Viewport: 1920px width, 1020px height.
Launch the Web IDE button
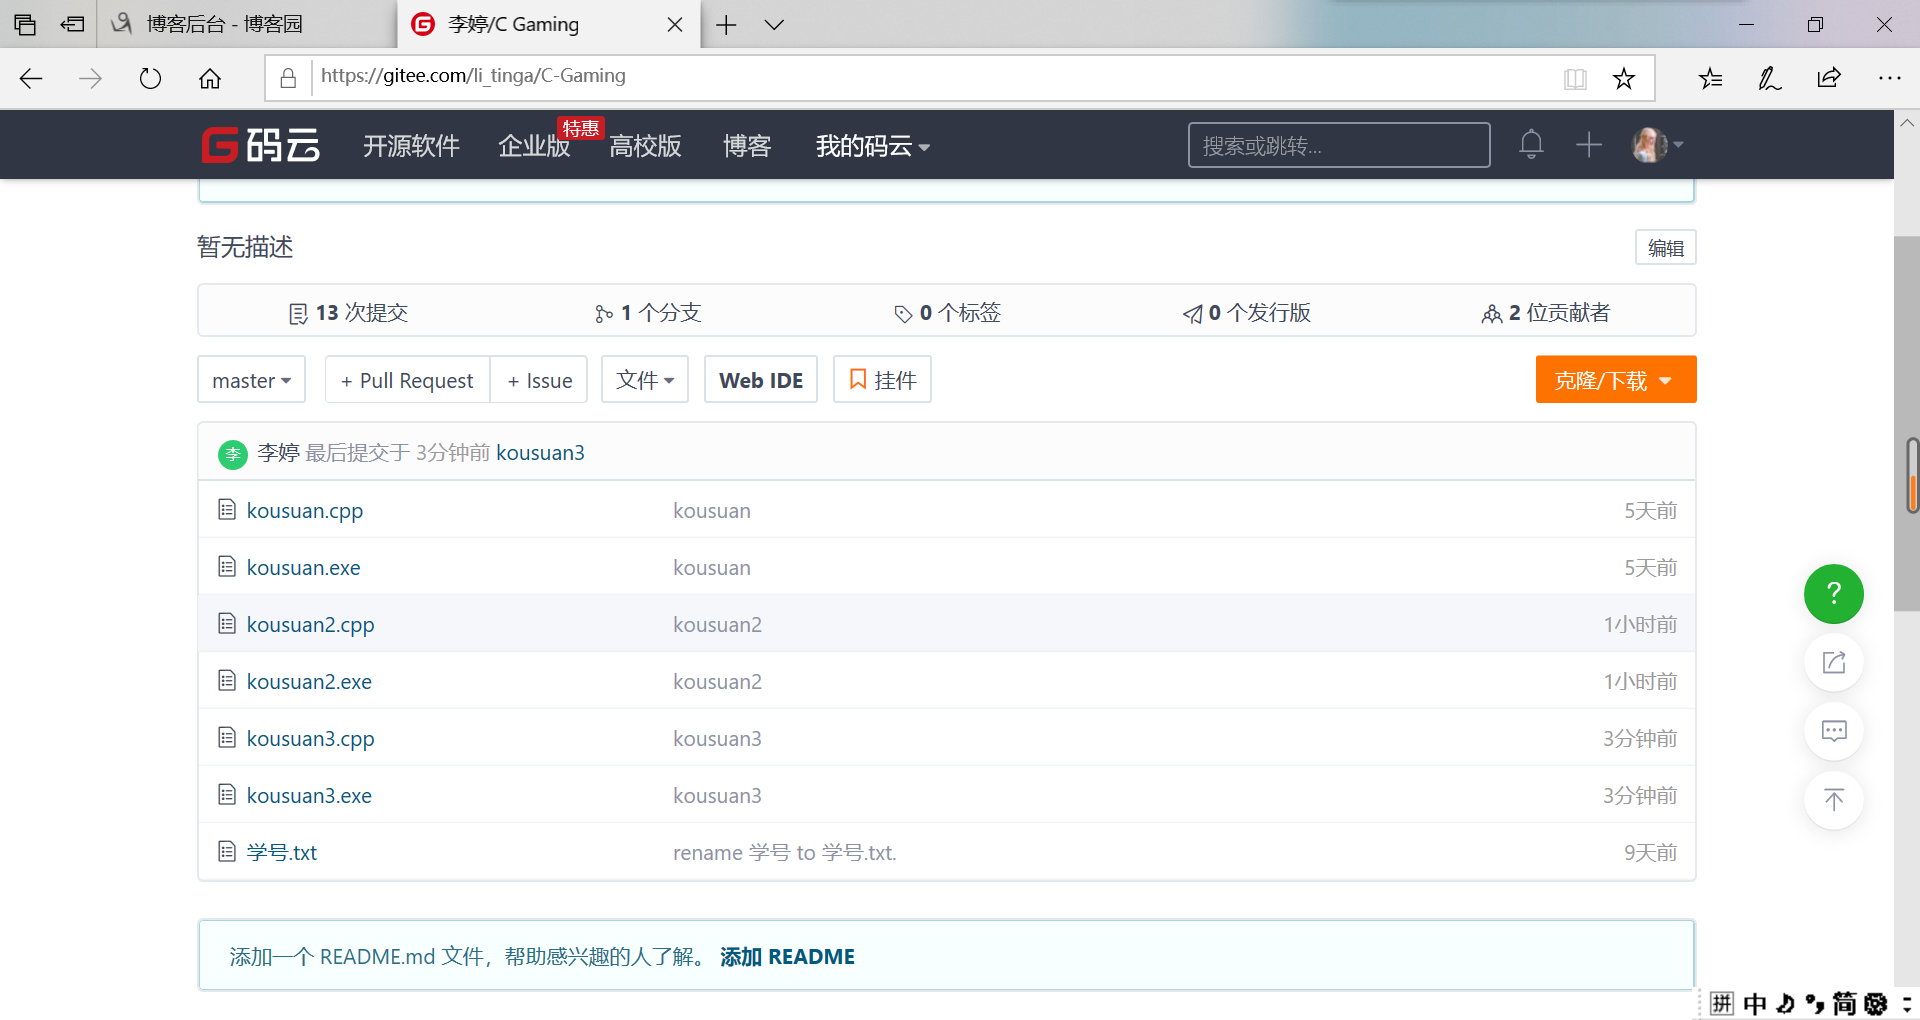point(761,380)
